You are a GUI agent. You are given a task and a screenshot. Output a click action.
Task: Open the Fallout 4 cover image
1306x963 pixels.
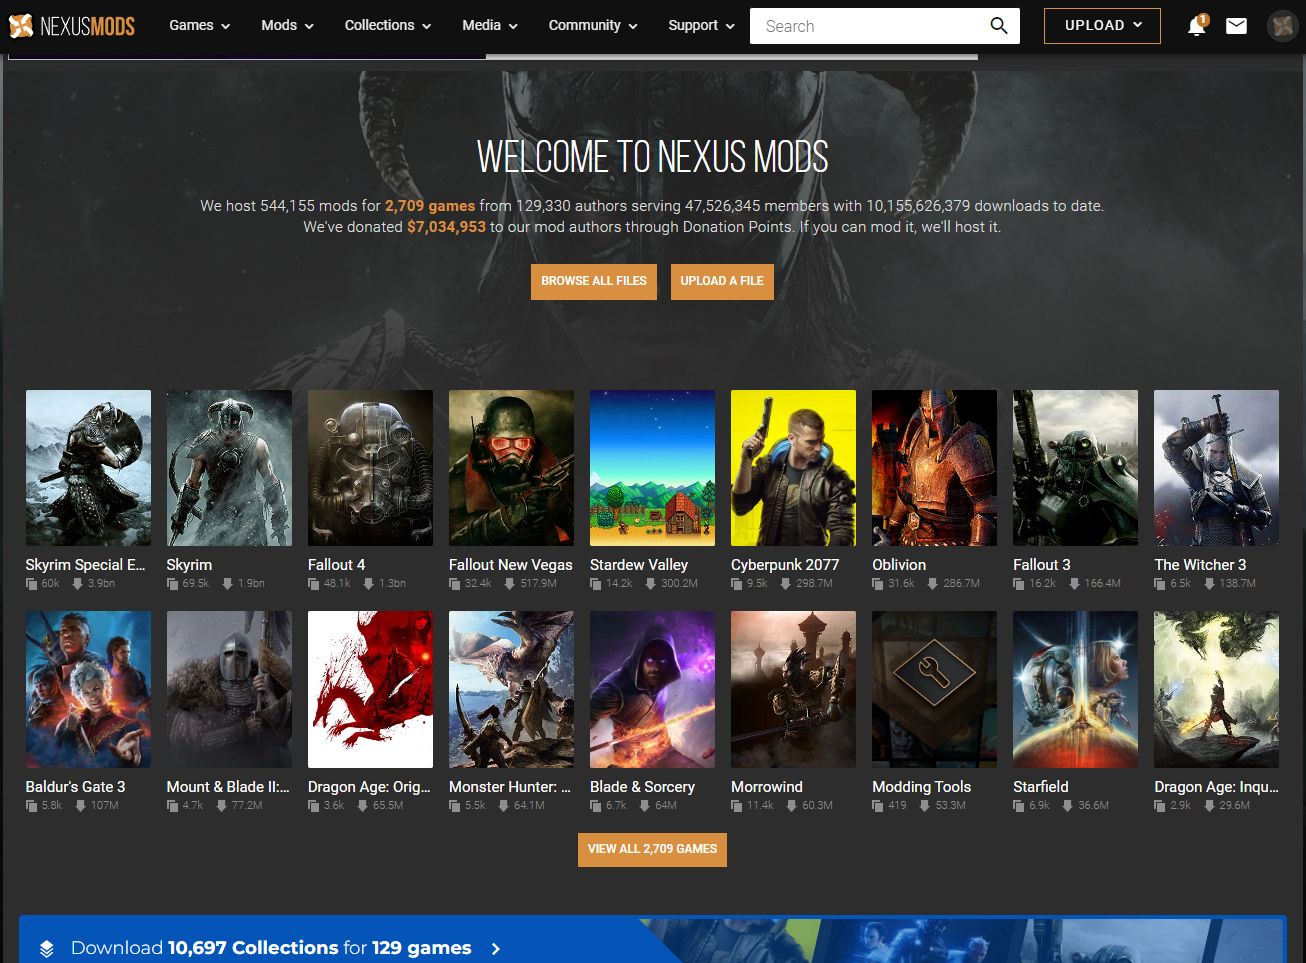[370, 468]
